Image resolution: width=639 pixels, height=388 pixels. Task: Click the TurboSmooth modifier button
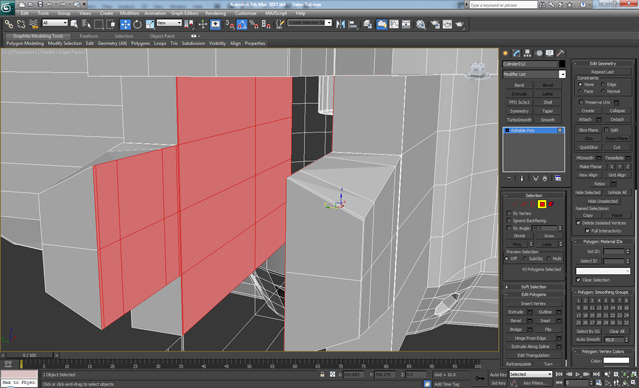click(519, 120)
